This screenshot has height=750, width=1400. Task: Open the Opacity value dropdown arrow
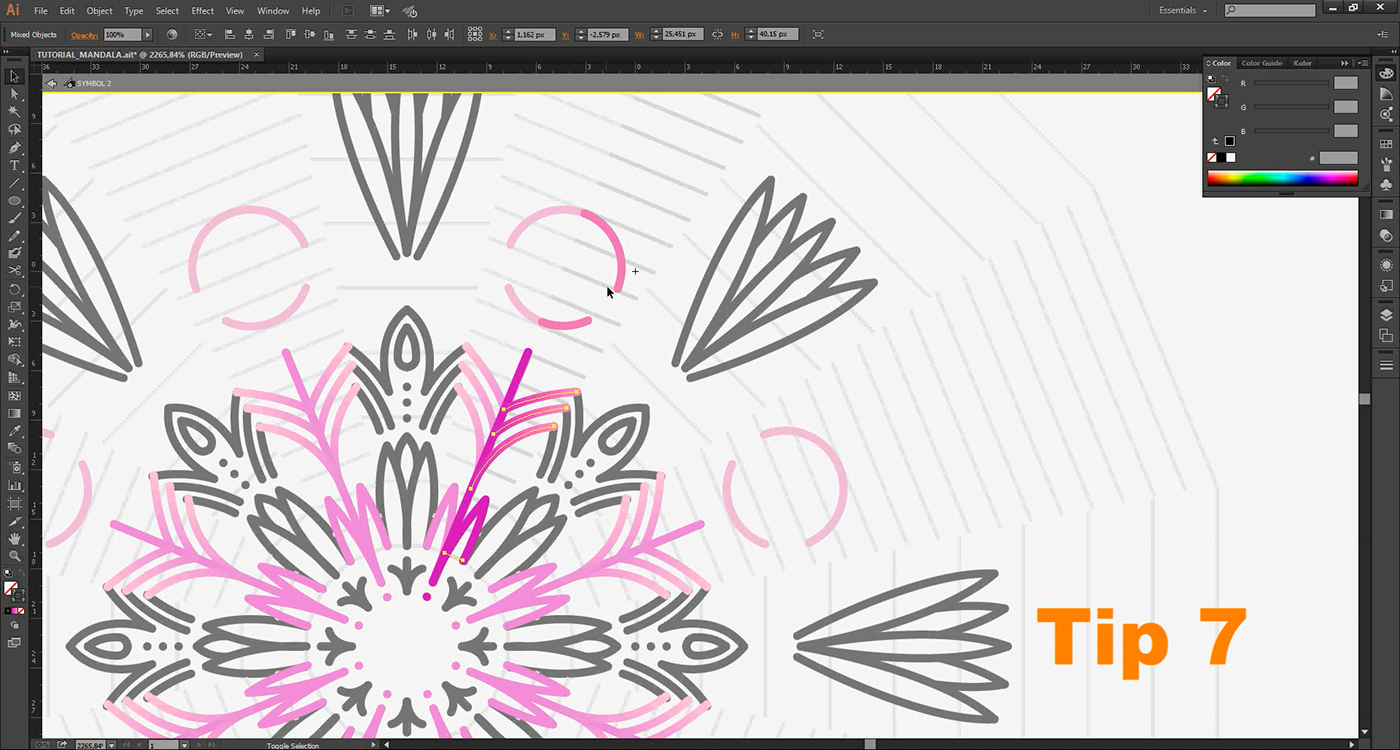(148, 34)
